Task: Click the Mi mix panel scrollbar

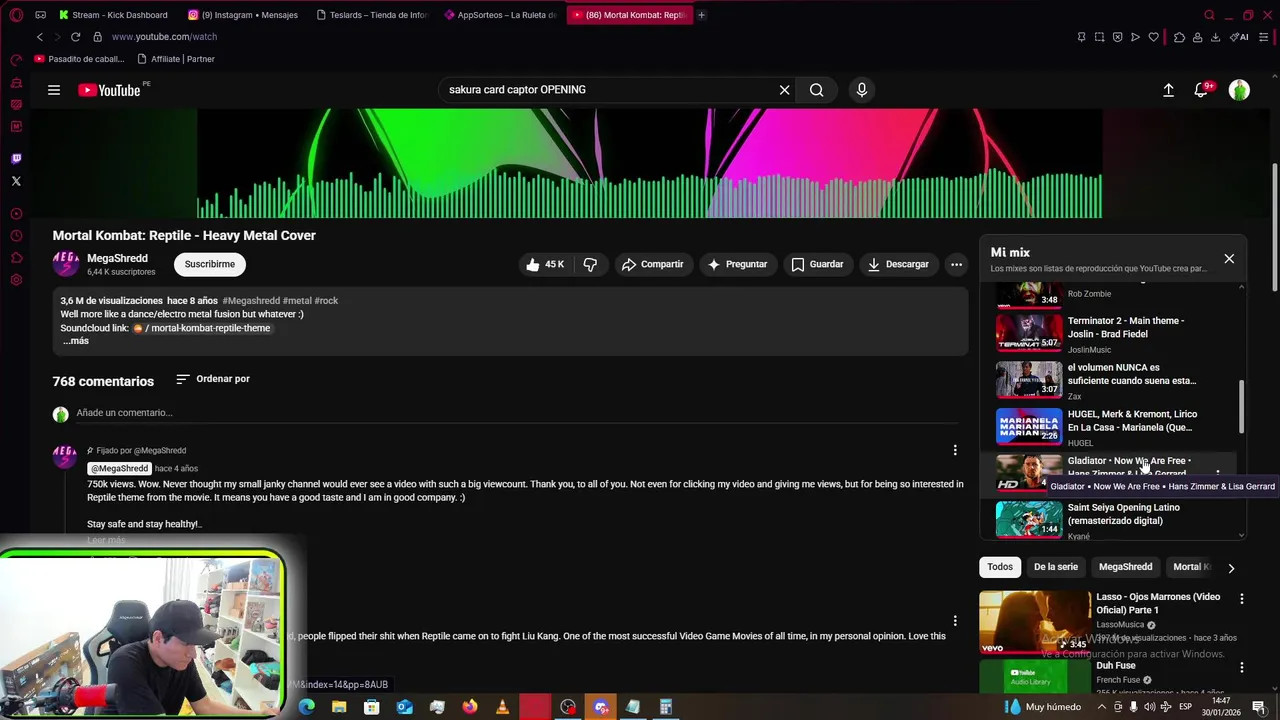Action: [1242, 406]
